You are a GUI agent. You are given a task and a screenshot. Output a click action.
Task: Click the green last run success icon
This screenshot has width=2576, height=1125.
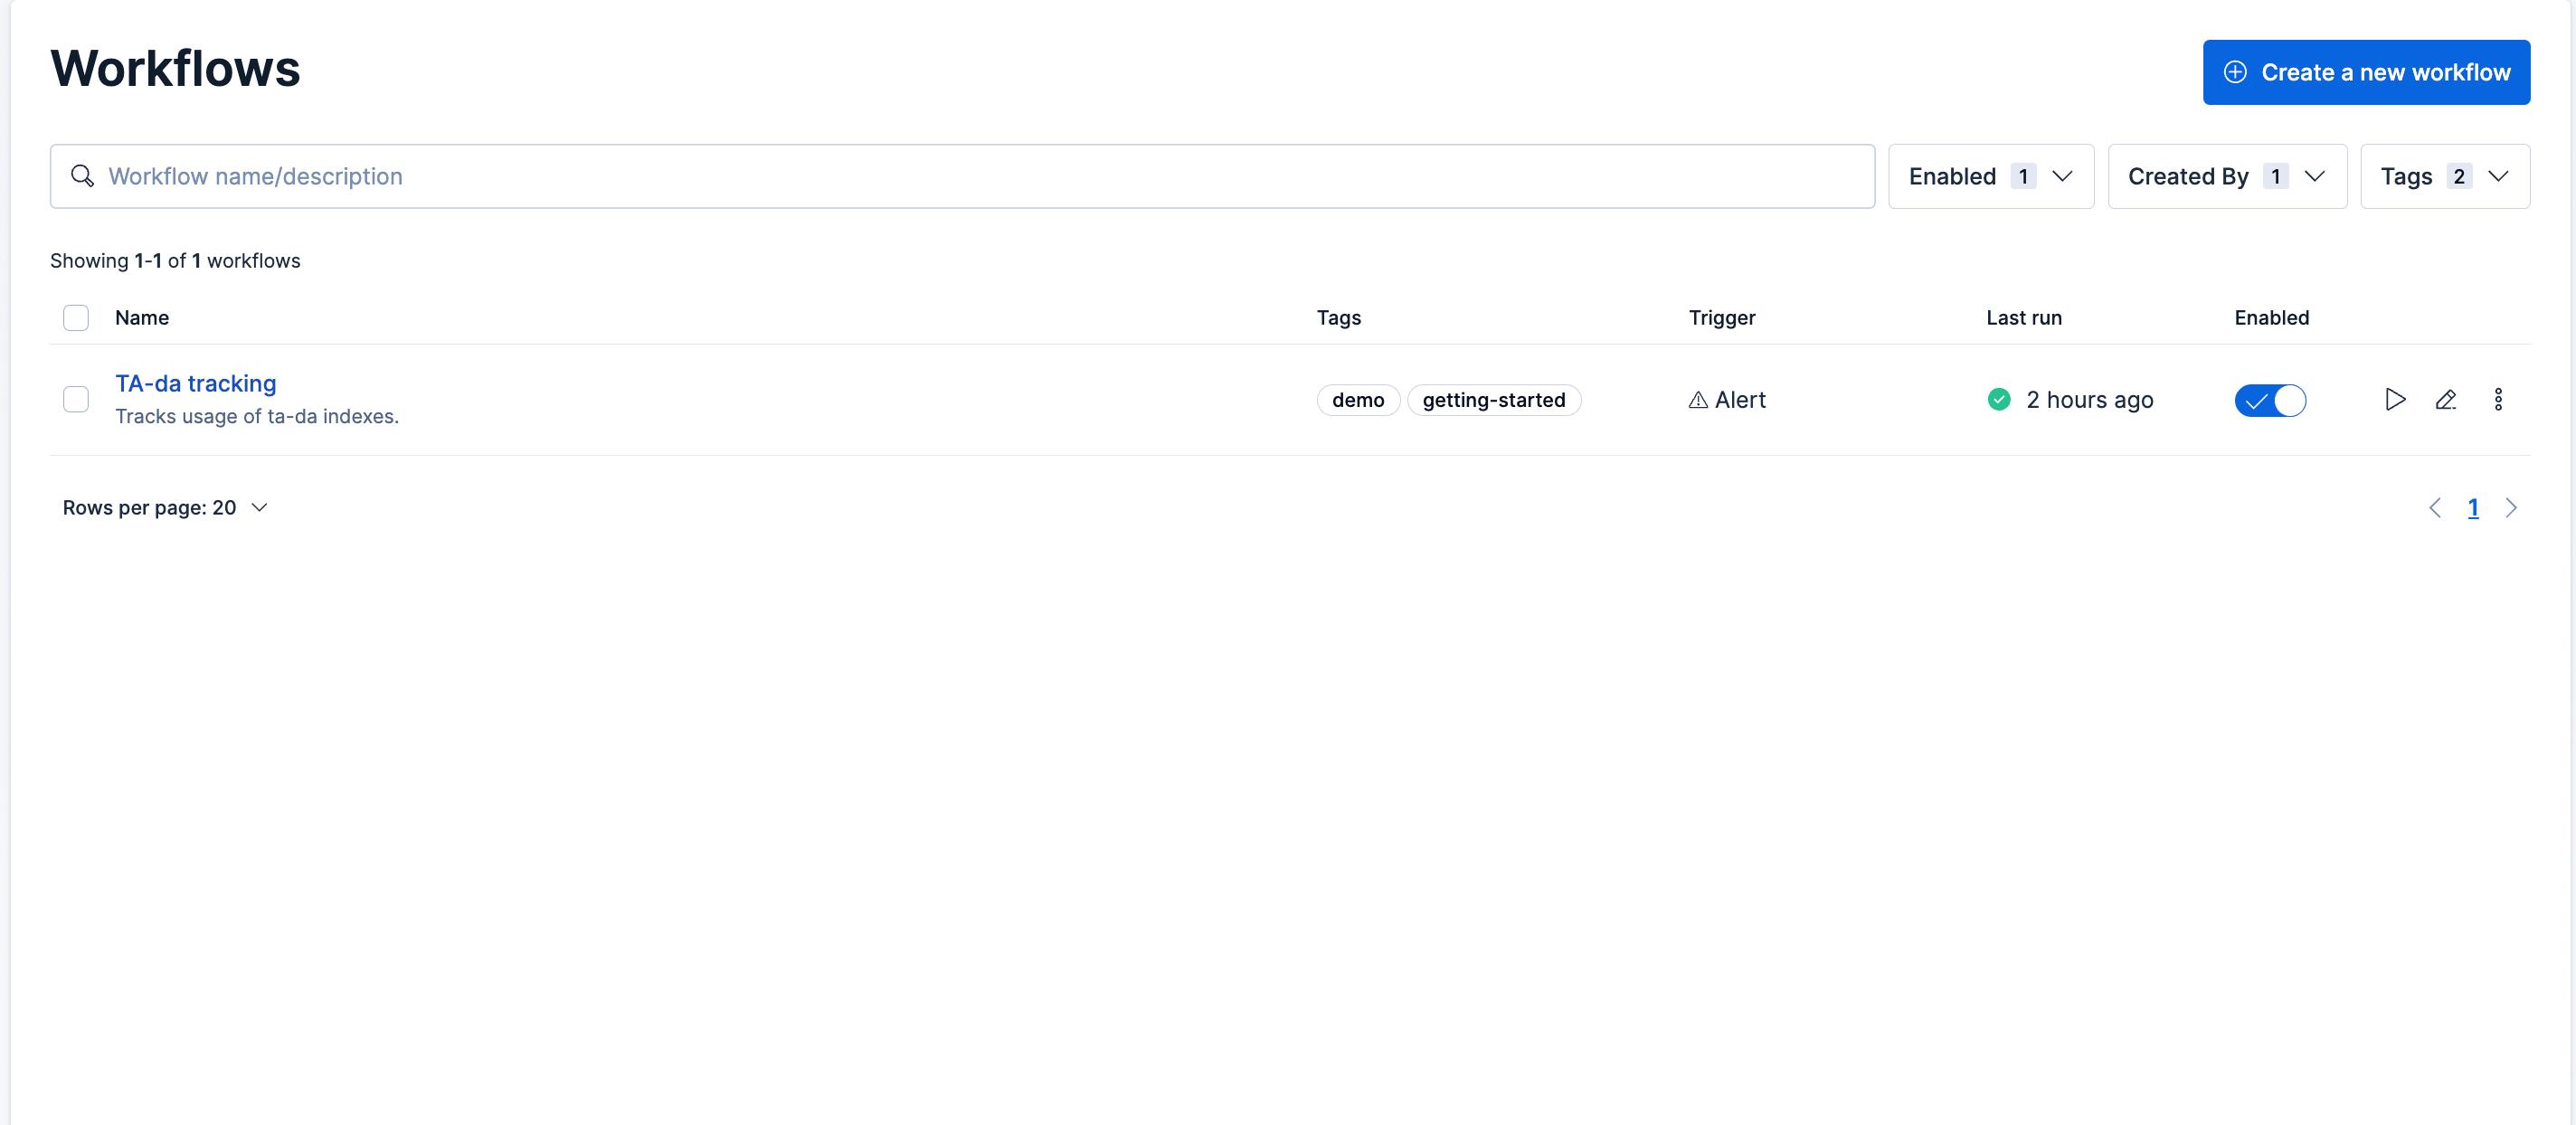click(x=1999, y=400)
